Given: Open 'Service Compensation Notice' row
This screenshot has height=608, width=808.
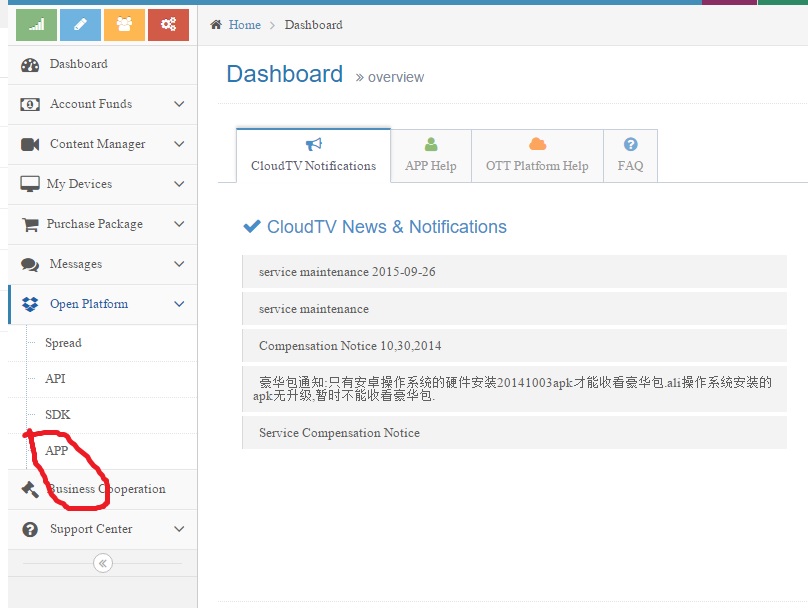Looking at the screenshot, I should point(514,433).
